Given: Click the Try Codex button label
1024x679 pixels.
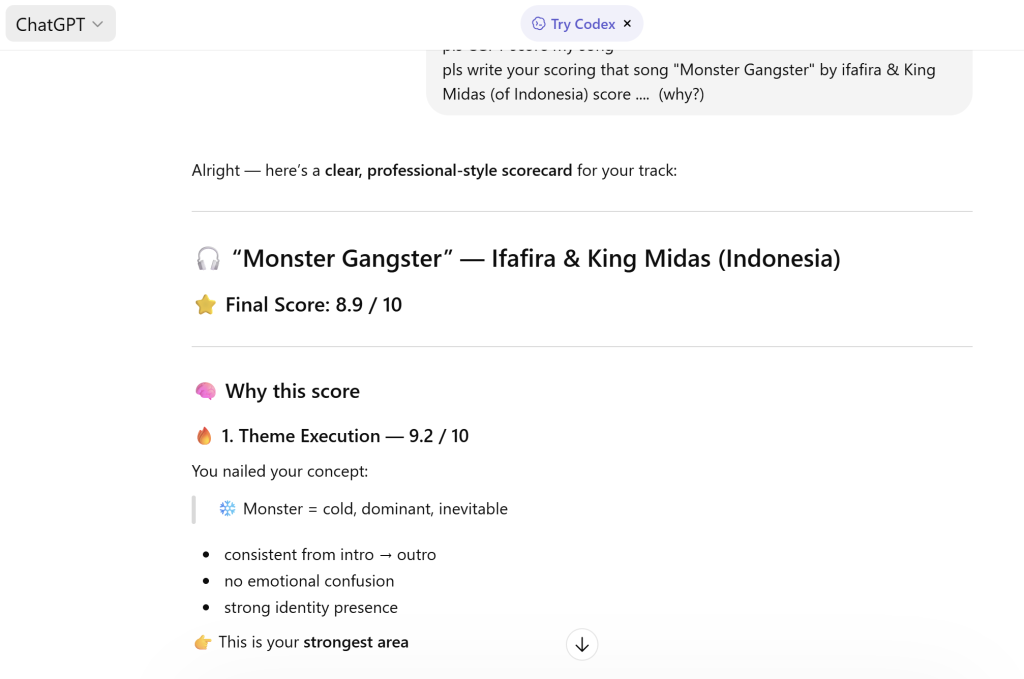Looking at the screenshot, I should point(583,24).
